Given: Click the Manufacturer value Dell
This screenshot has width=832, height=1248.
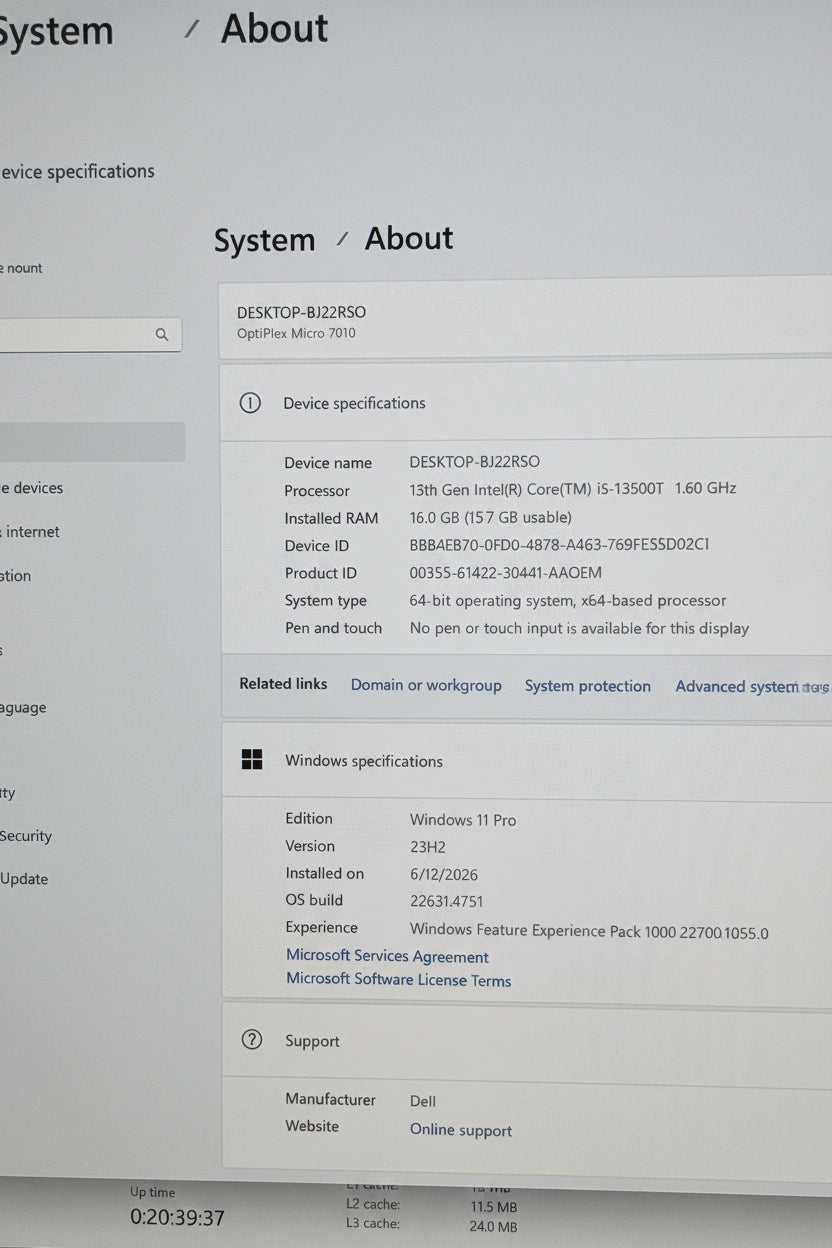Looking at the screenshot, I should (423, 1101).
